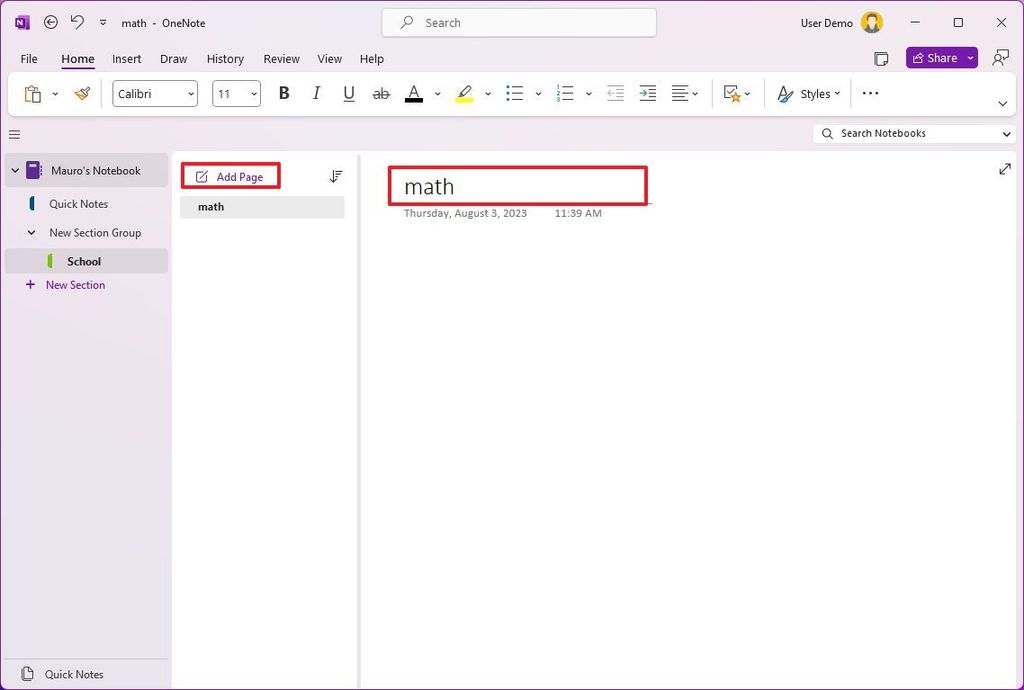Increase the paragraph indent
Screen dimensions: 1024x690
647,93
